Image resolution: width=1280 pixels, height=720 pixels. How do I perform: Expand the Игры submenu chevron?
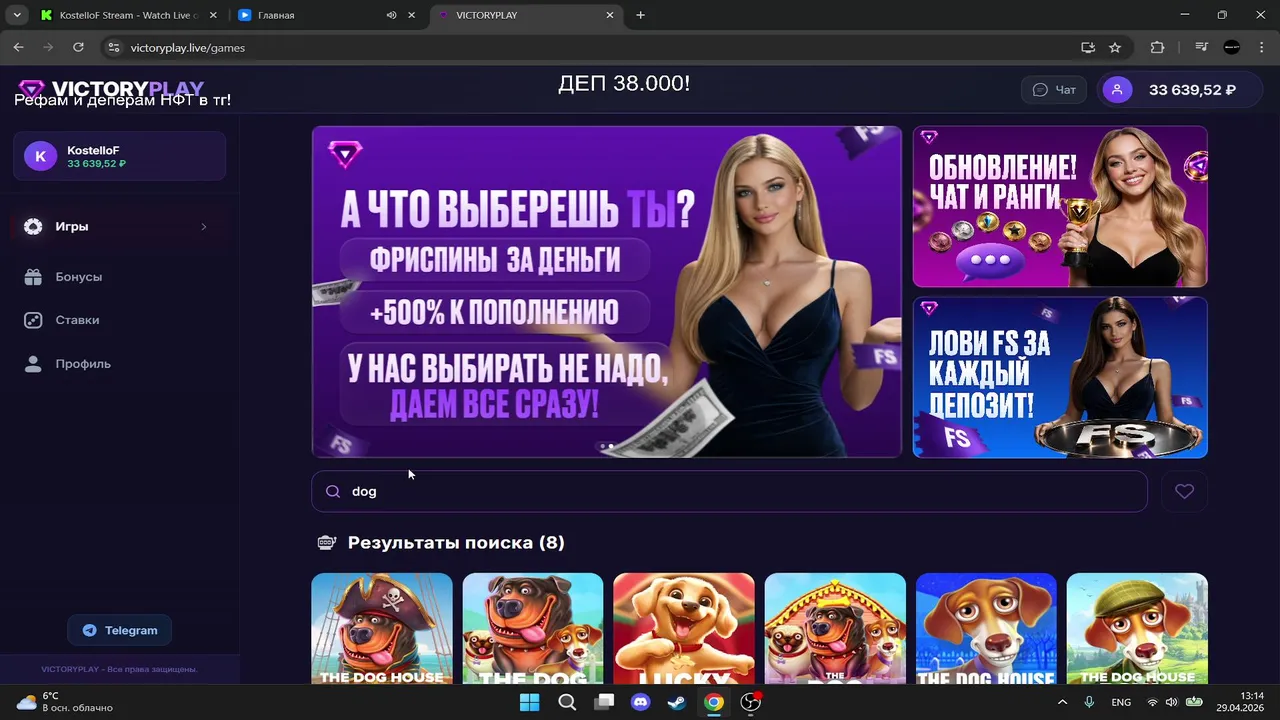tap(203, 227)
